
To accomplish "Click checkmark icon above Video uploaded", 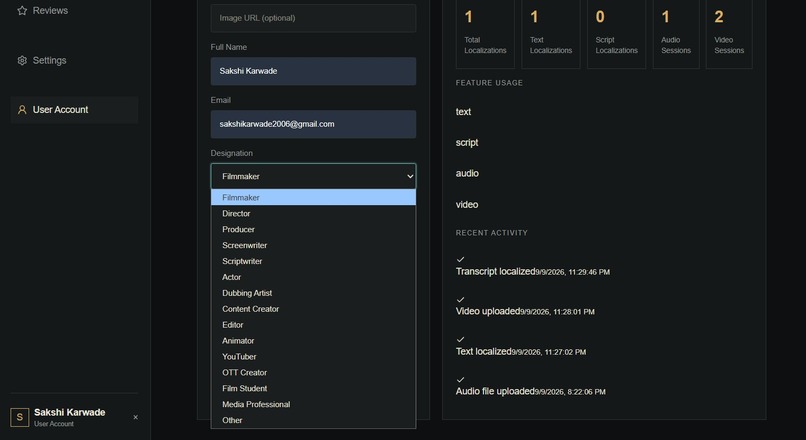I will coord(461,300).
